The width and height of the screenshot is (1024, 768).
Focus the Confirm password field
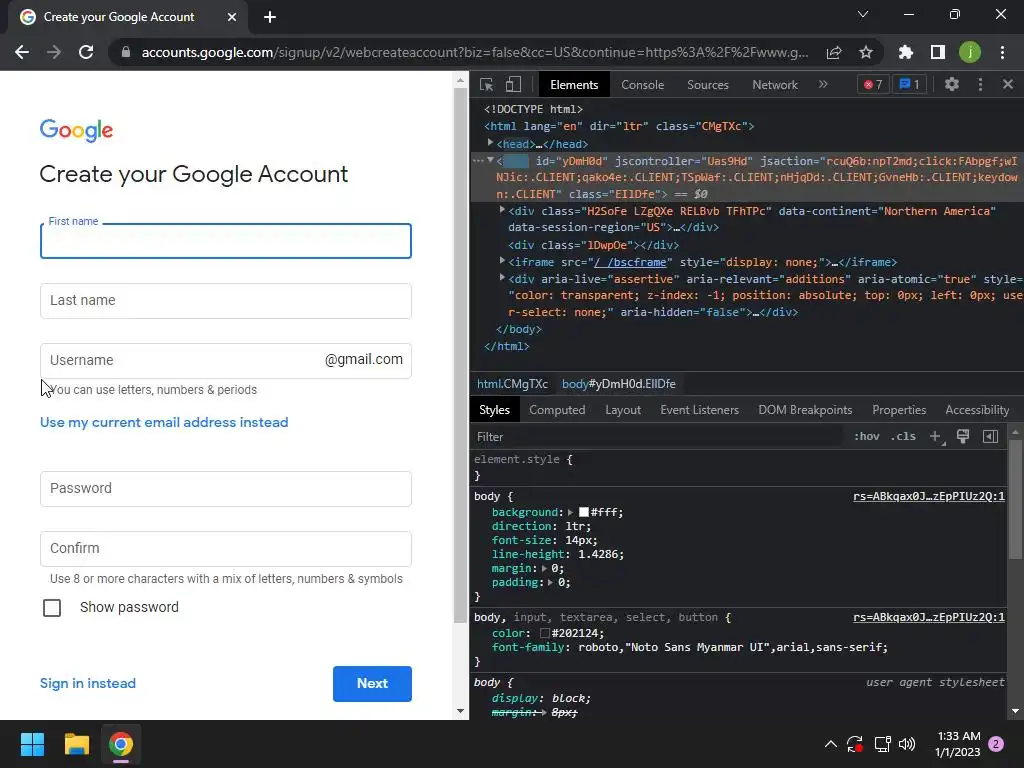tap(226, 549)
